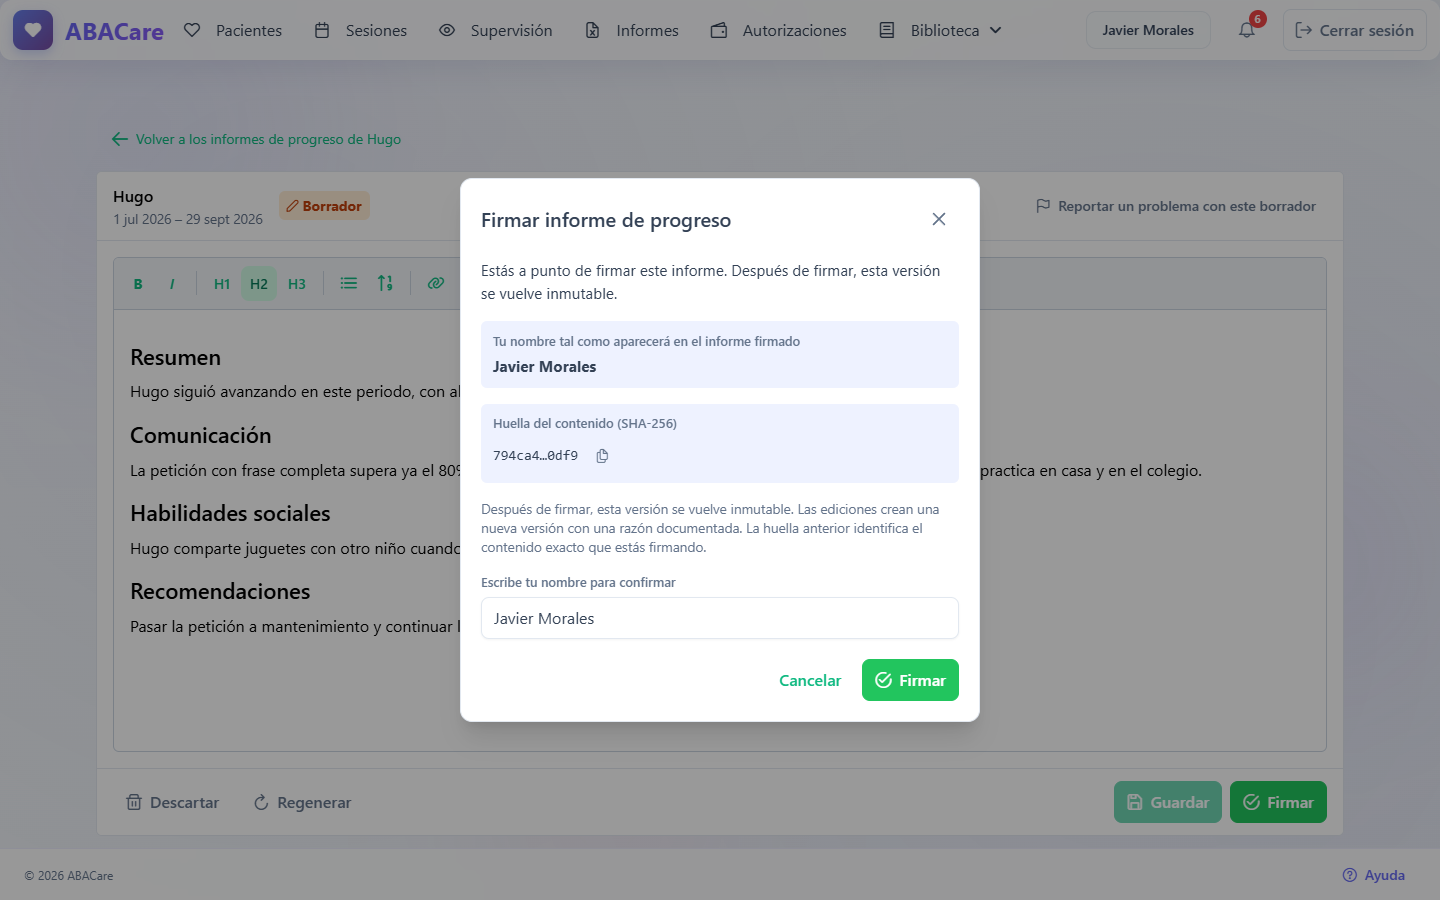Insert a numbered list
This screenshot has height=900, width=1440.
[385, 284]
